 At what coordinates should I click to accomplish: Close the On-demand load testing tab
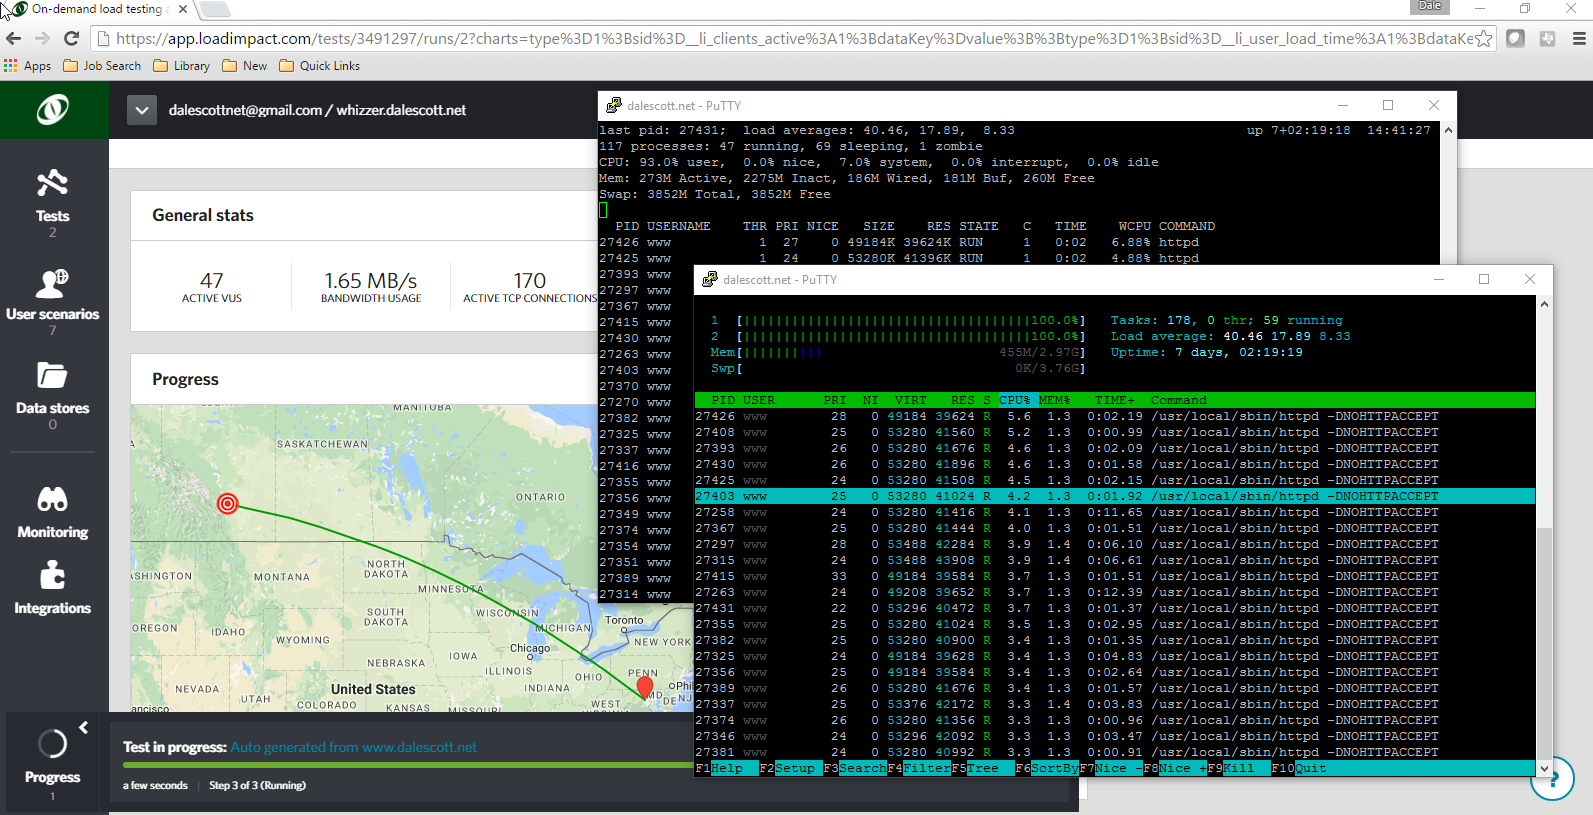click(x=182, y=9)
